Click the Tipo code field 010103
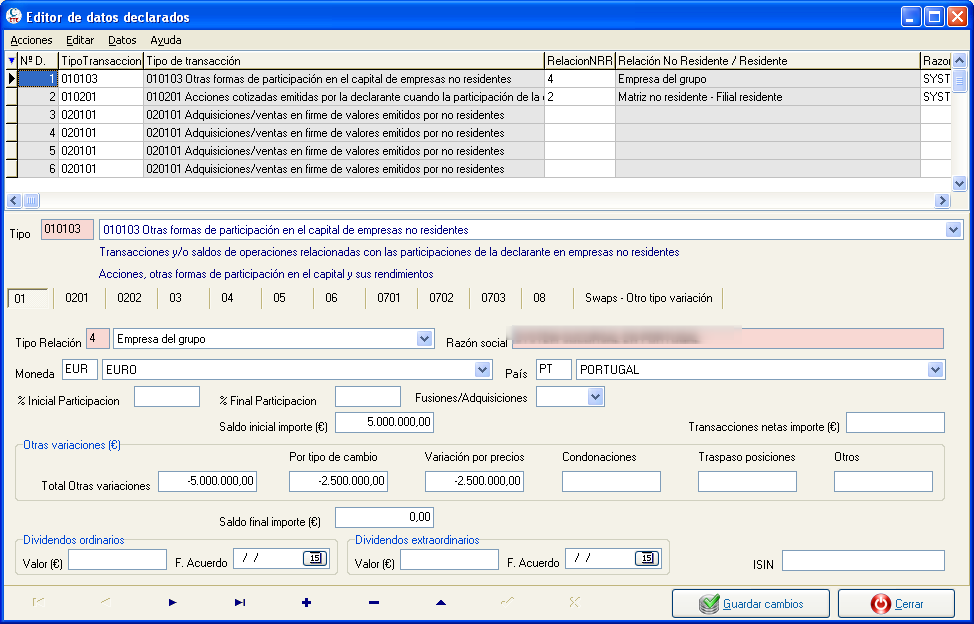The image size is (974, 624). (68, 229)
